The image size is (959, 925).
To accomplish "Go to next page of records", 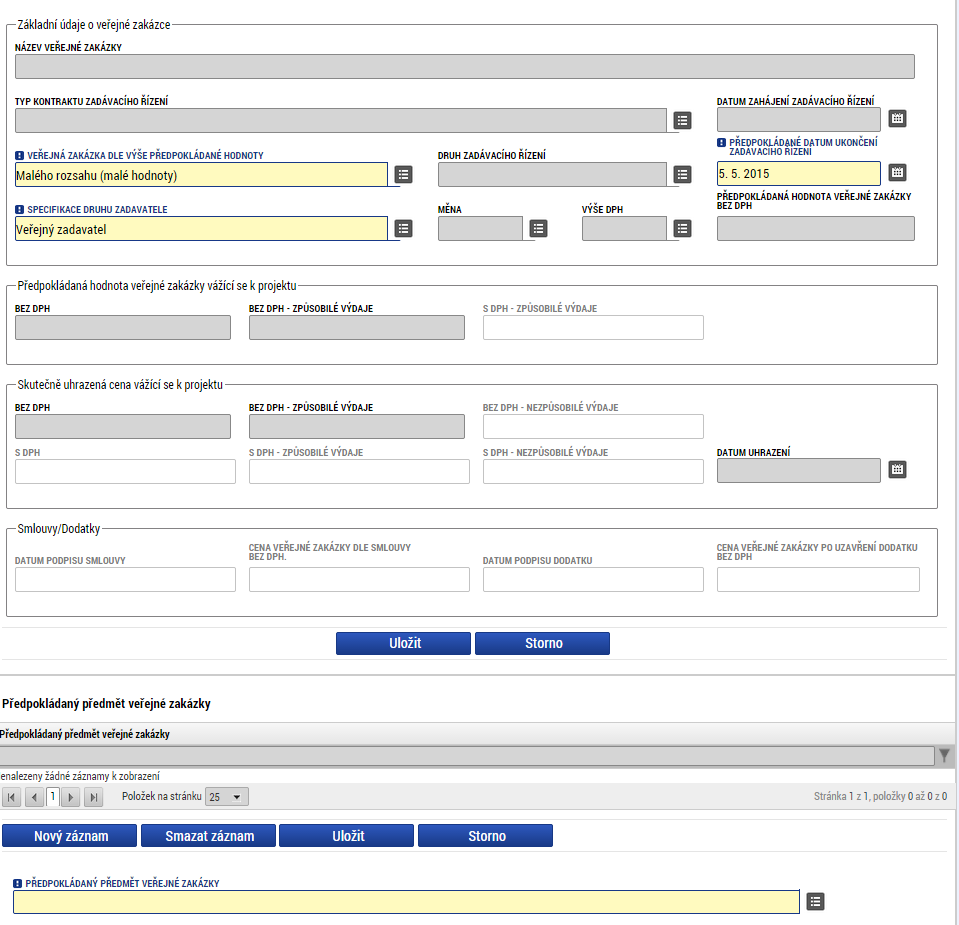I will (71, 797).
